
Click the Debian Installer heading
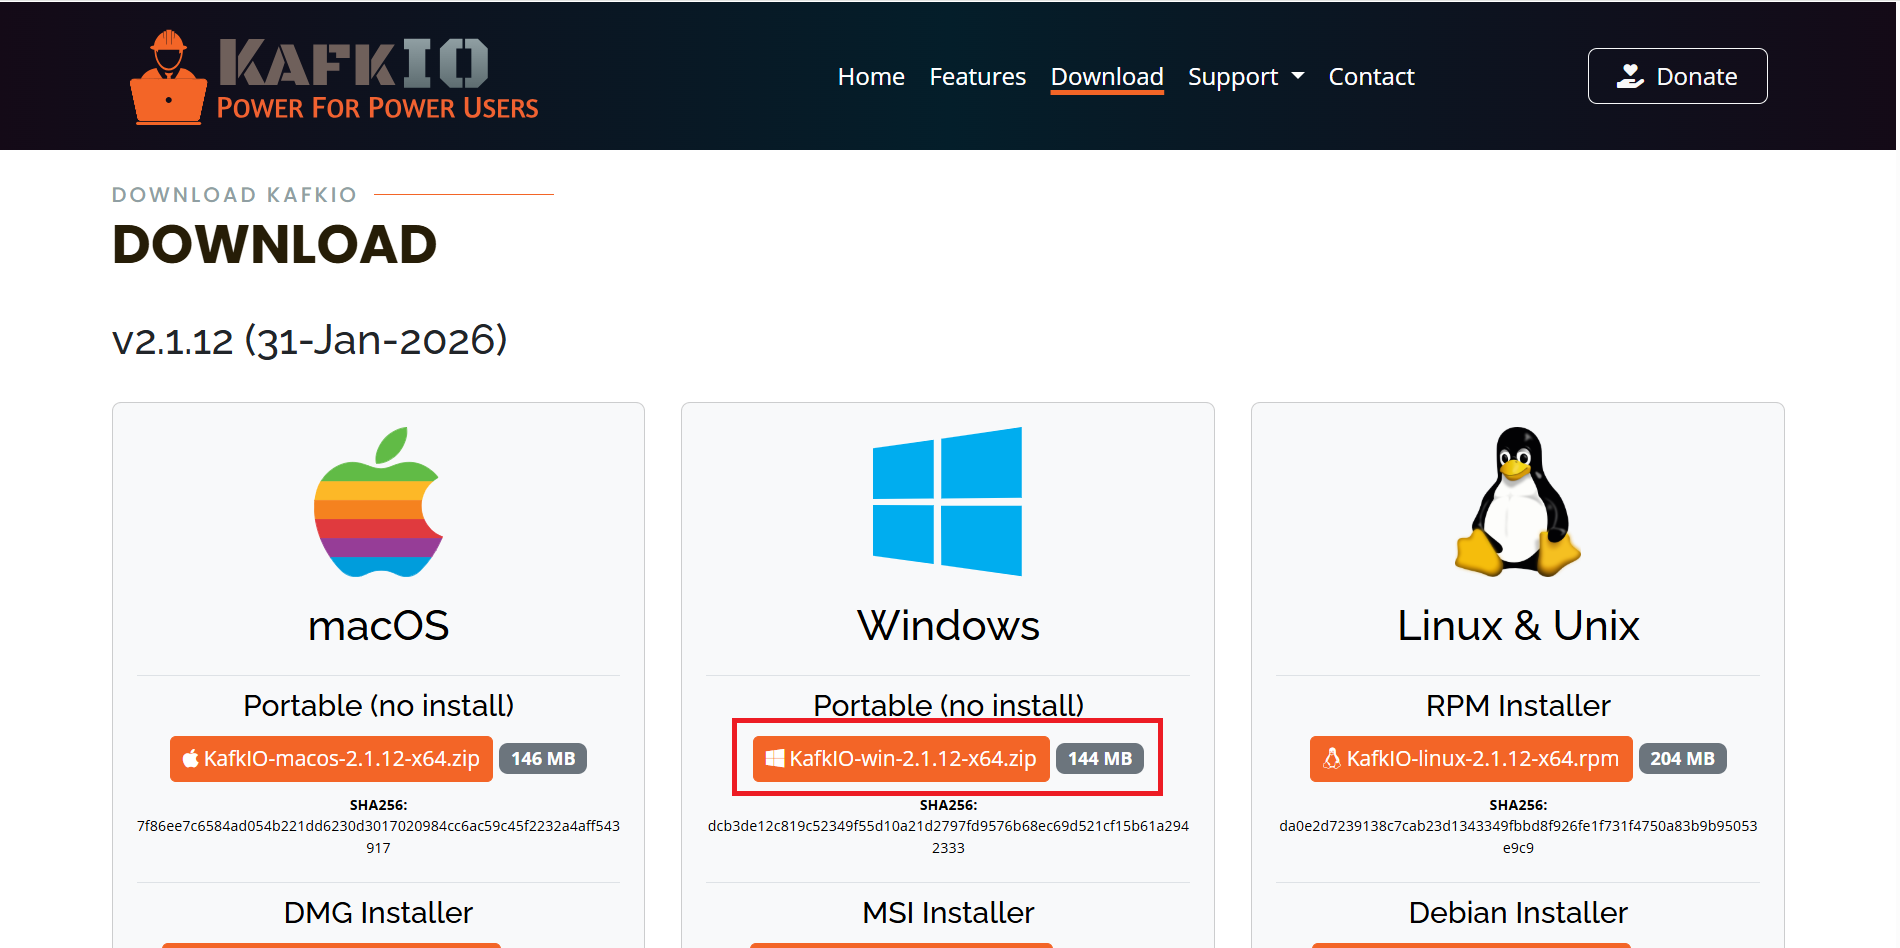tap(1518, 913)
